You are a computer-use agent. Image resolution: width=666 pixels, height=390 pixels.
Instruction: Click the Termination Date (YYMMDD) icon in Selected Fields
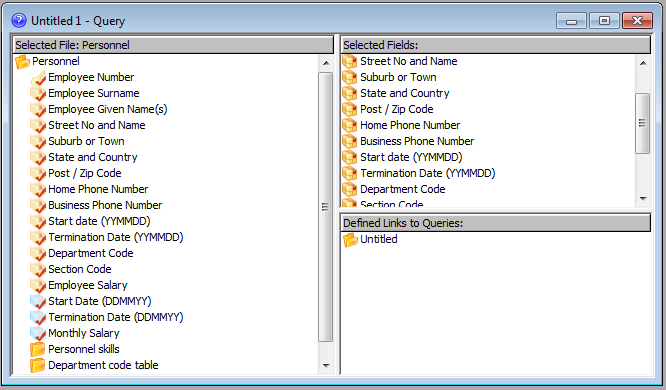coord(350,173)
